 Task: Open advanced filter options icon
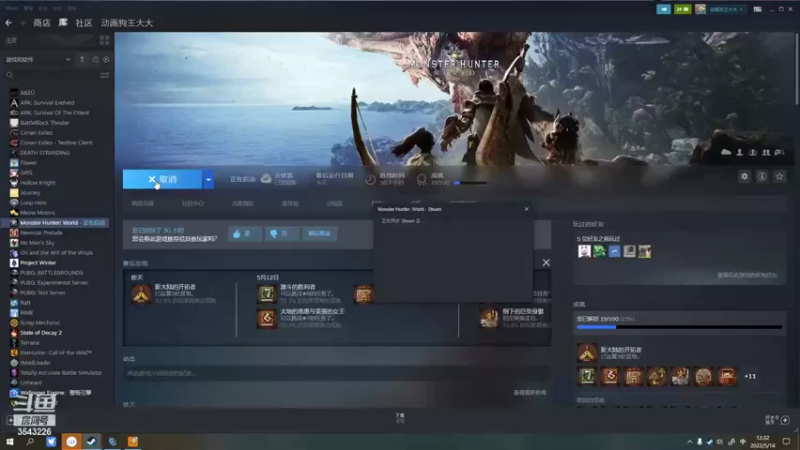coord(105,76)
